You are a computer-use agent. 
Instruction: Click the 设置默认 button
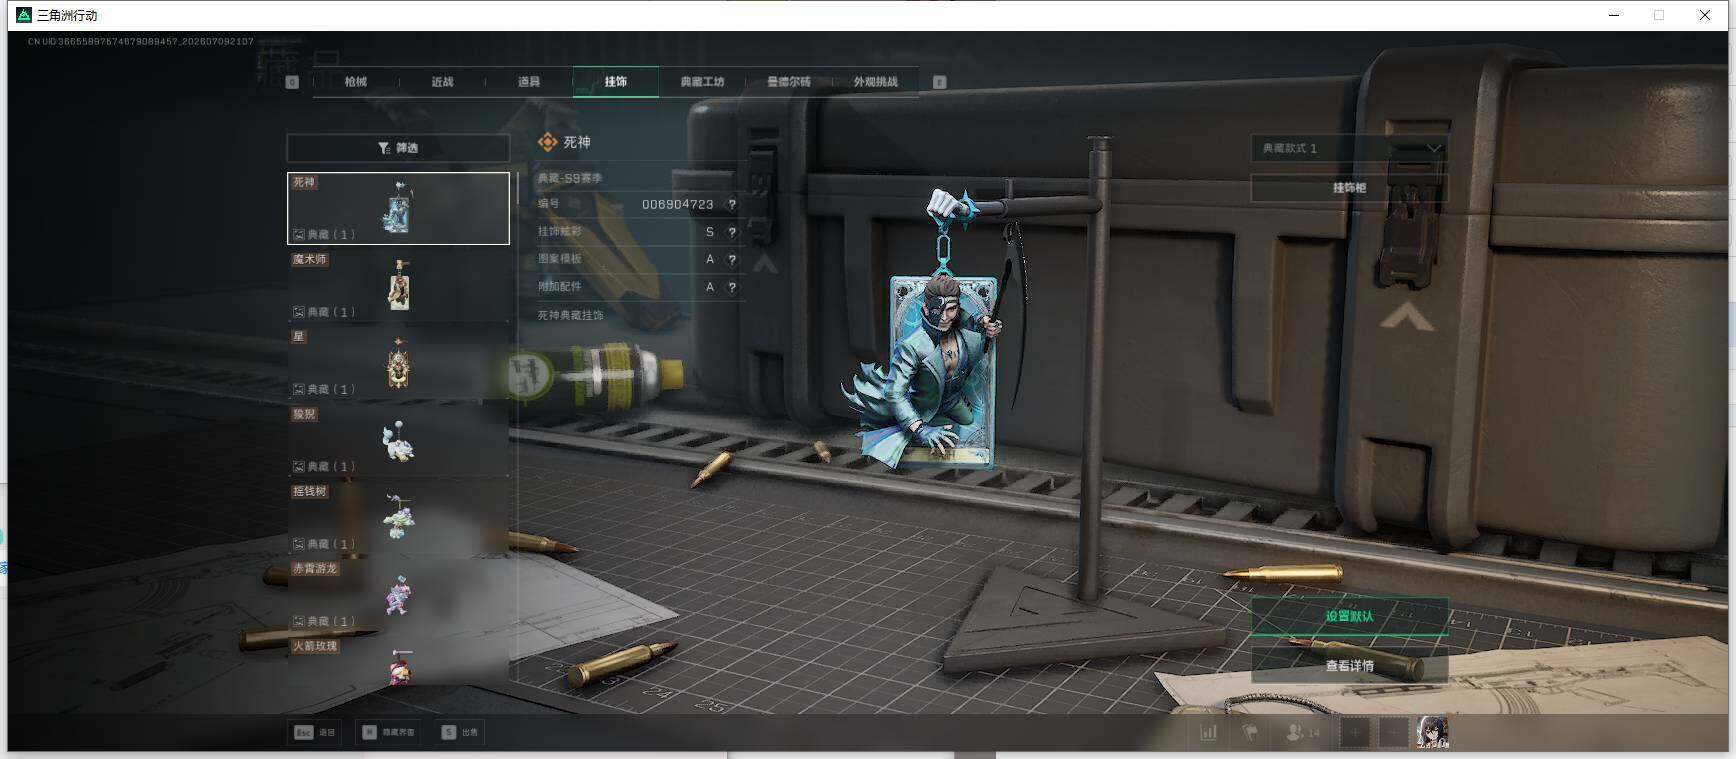tap(1349, 616)
